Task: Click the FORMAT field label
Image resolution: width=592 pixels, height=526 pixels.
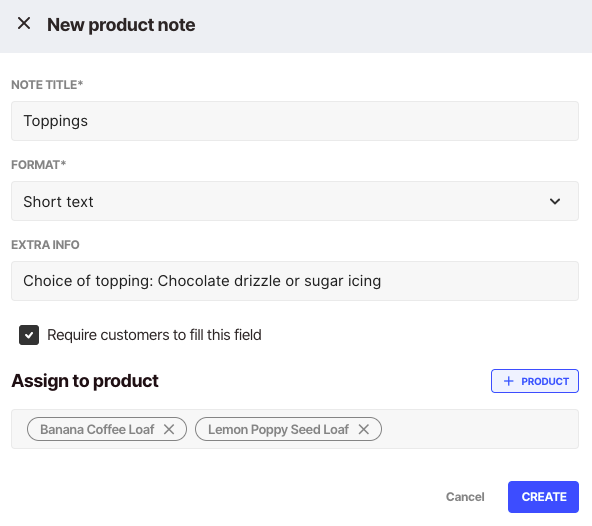Action: tap(39, 165)
